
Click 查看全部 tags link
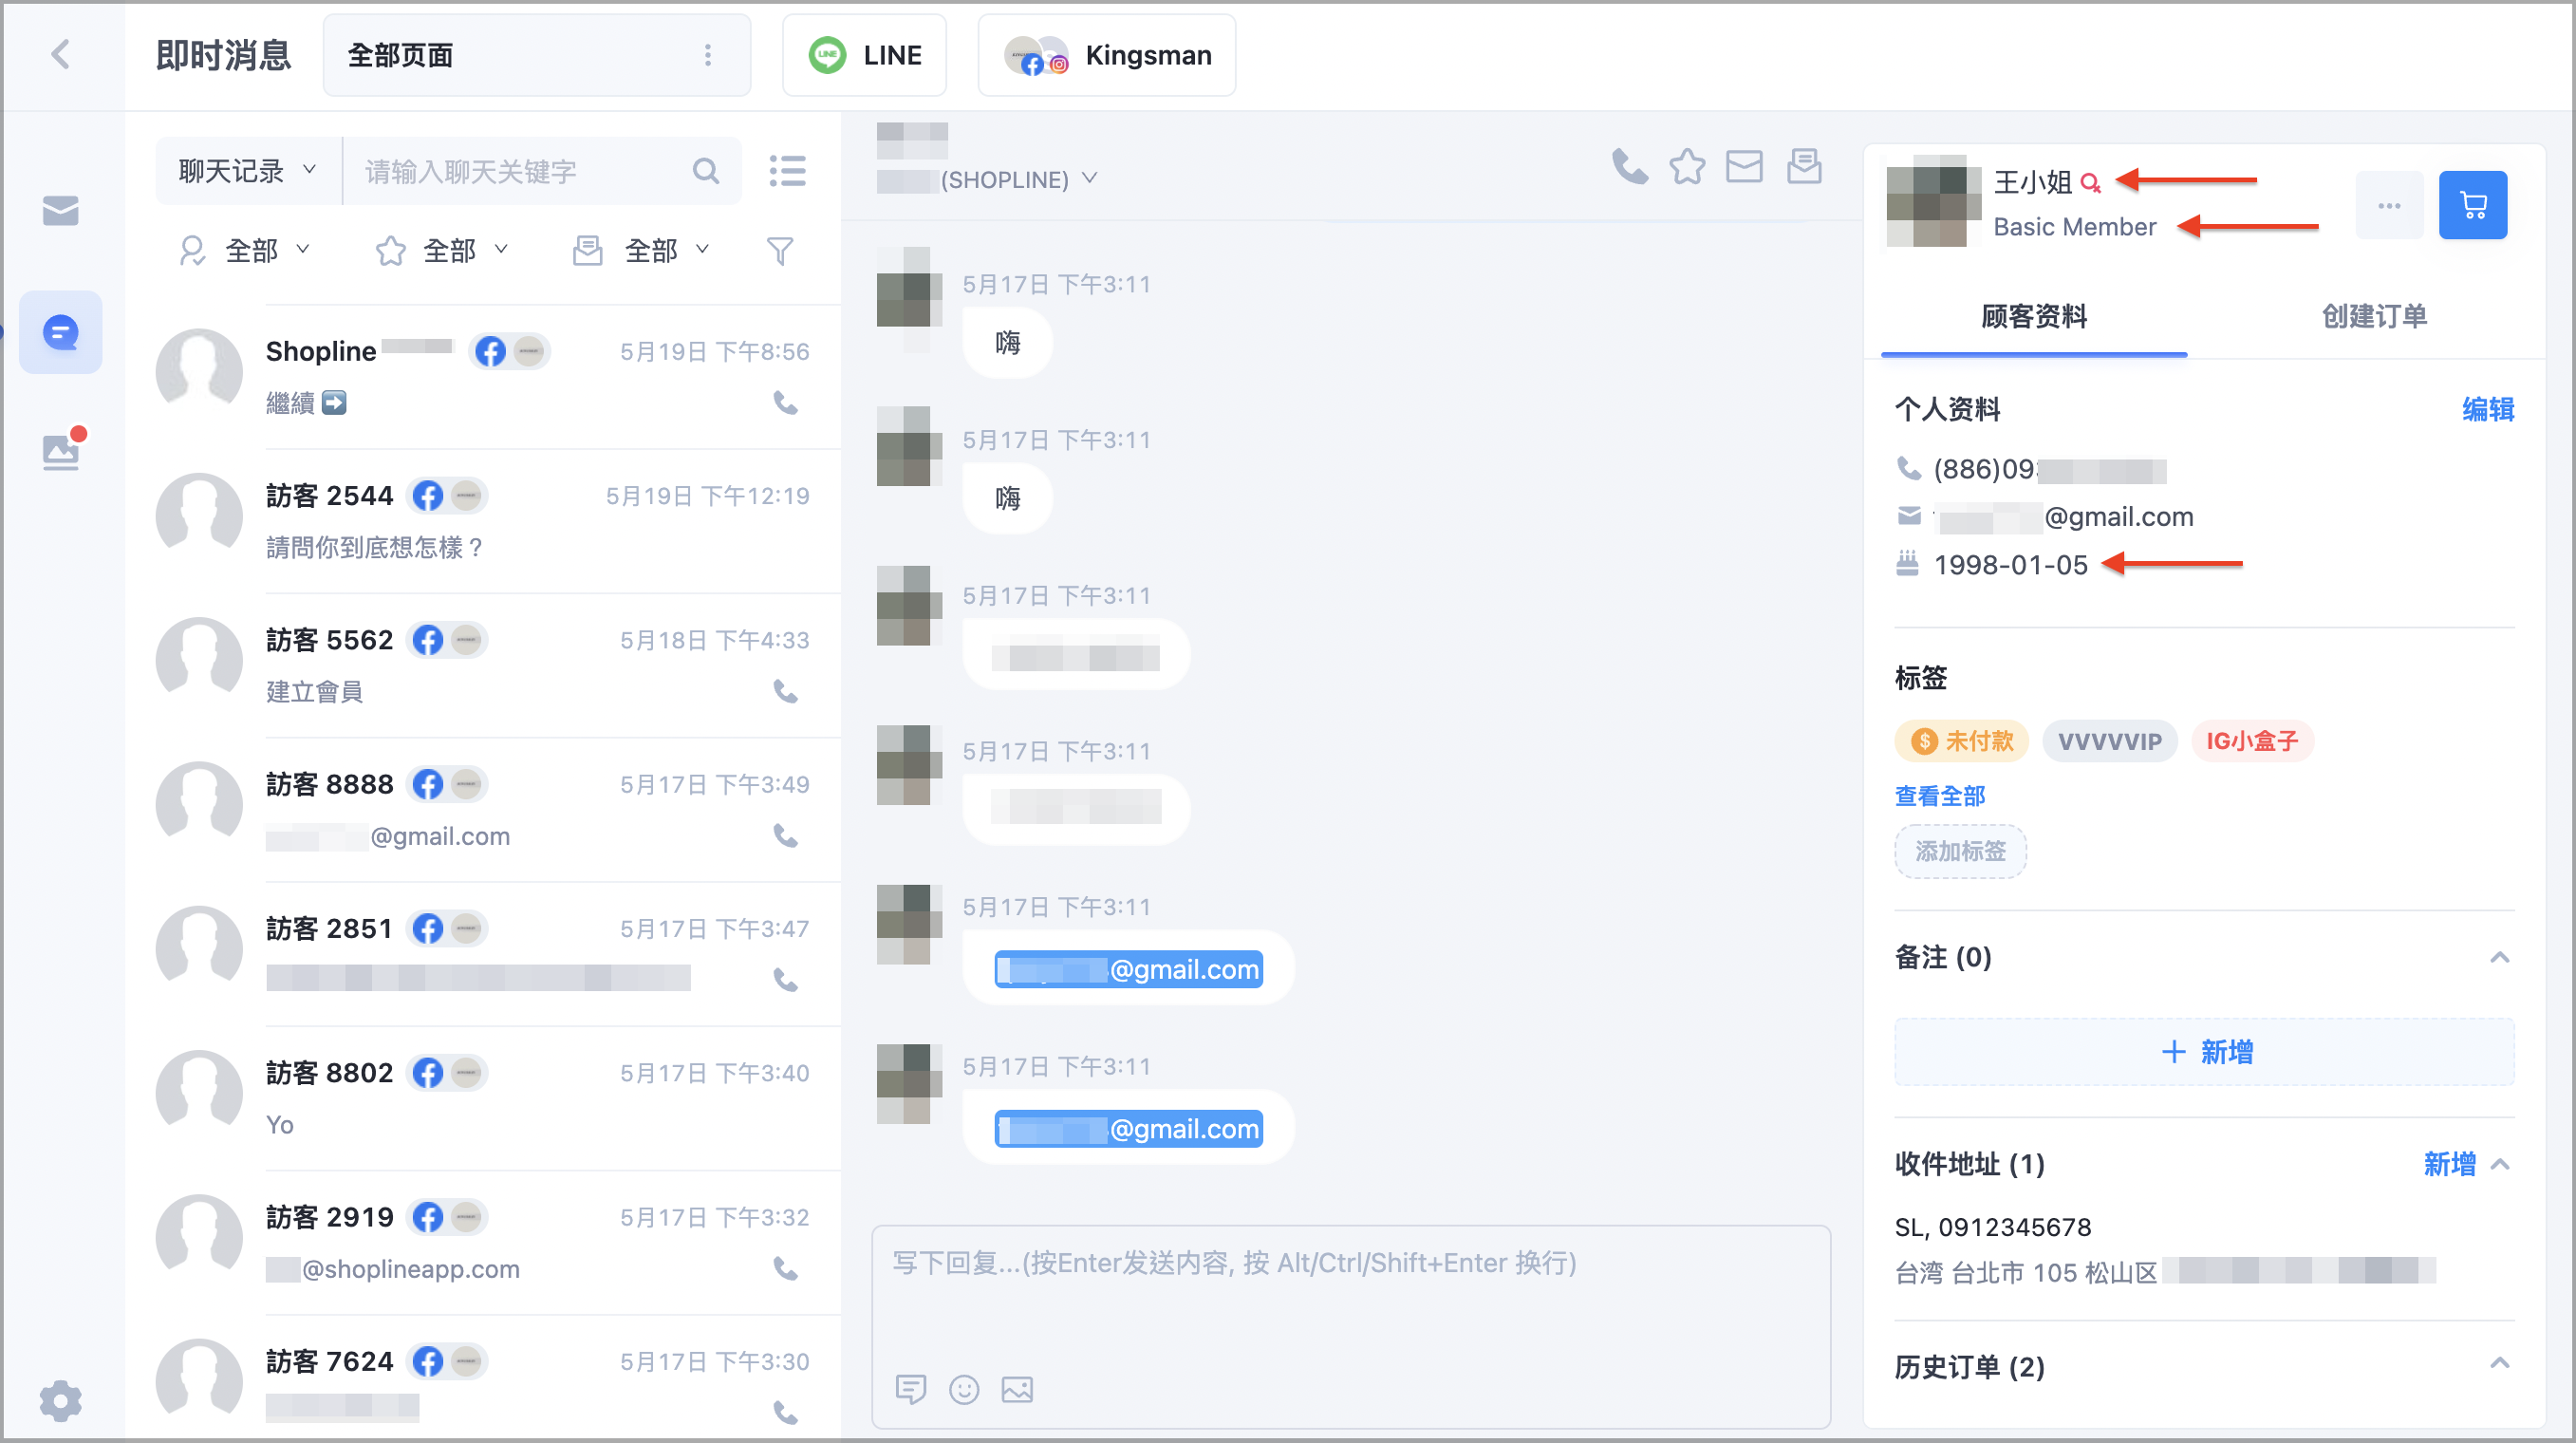(x=1940, y=796)
